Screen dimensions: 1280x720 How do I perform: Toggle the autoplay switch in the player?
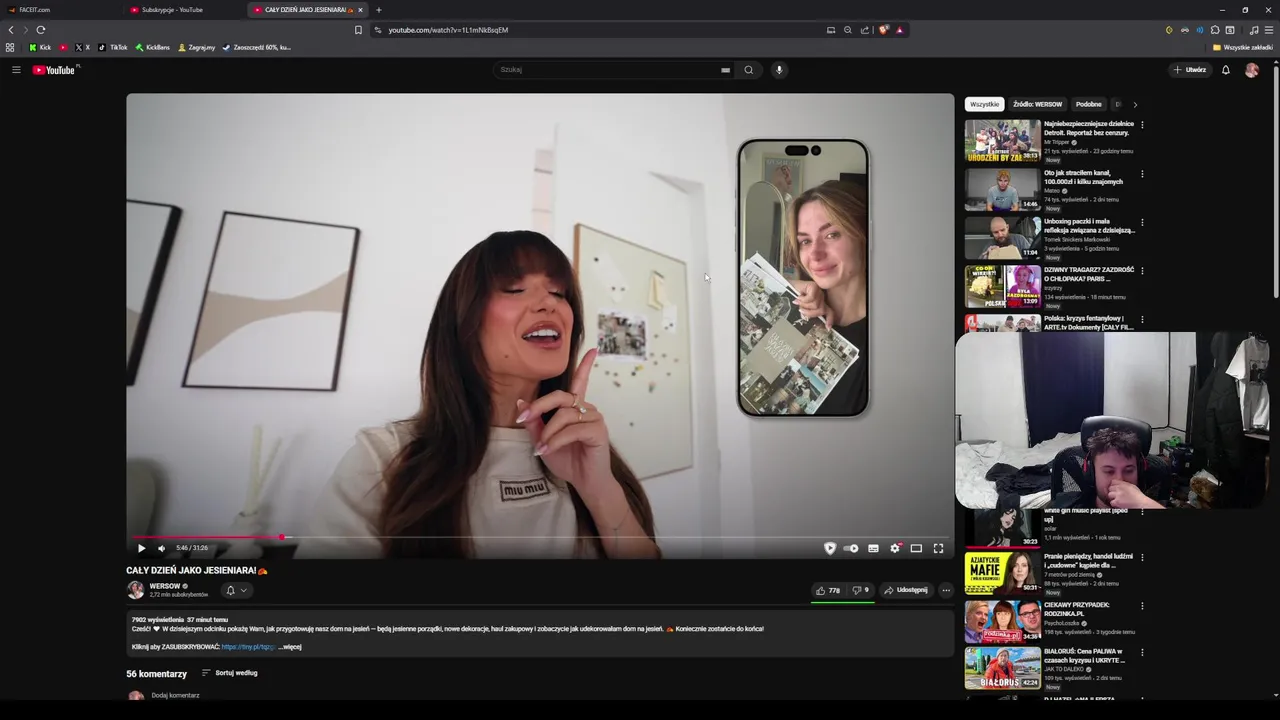[x=851, y=548]
